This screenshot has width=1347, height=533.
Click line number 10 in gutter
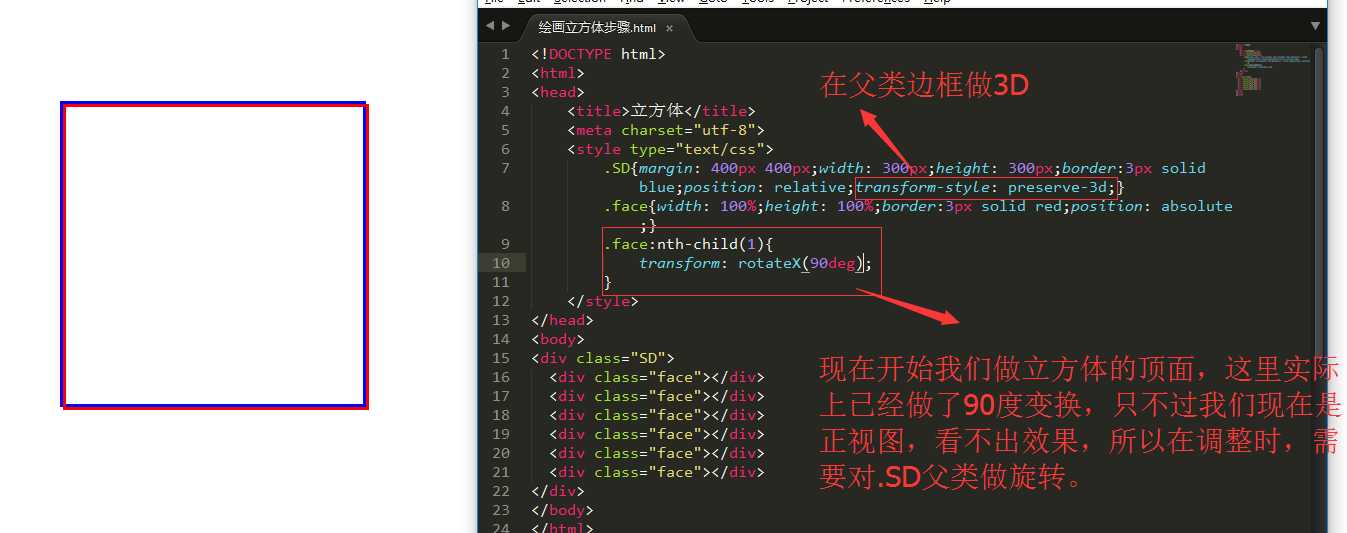point(501,263)
